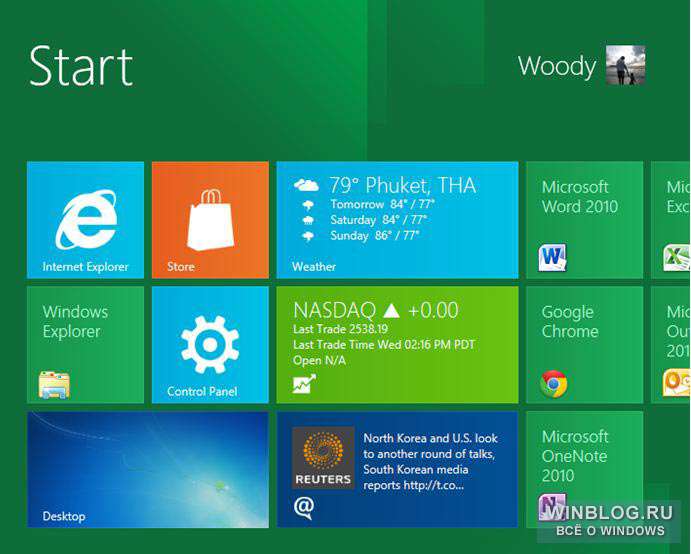Click 'Last Trade Time Wed 02:16 PM PDT'
The image size is (691, 554).
(384, 345)
